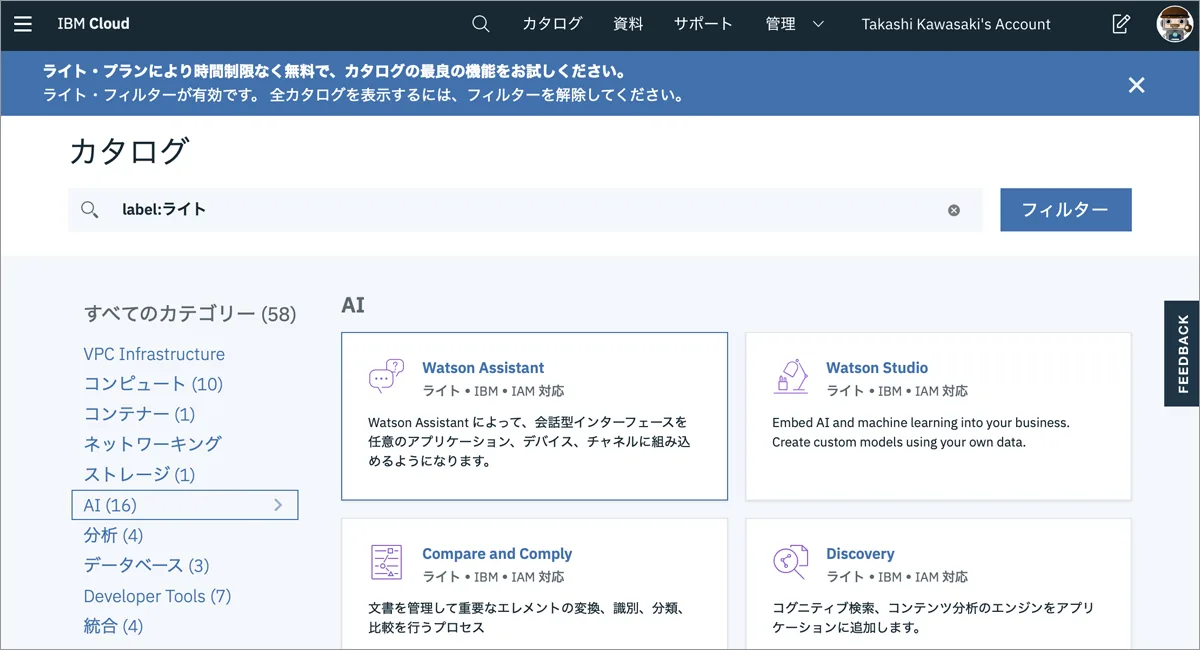Image resolution: width=1200 pixels, height=650 pixels.
Task: Click the Watson Assistant chat bubble icon
Action: (x=386, y=377)
